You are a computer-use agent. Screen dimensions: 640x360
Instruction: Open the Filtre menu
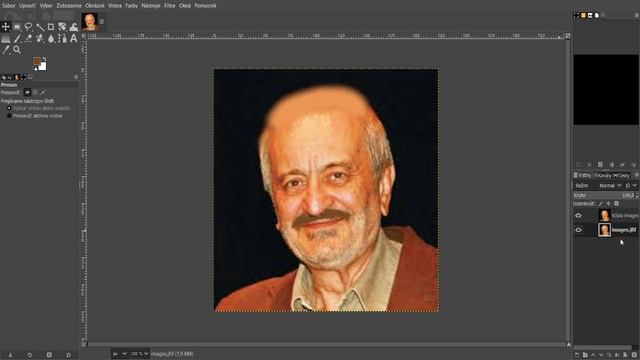tap(169, 6)
